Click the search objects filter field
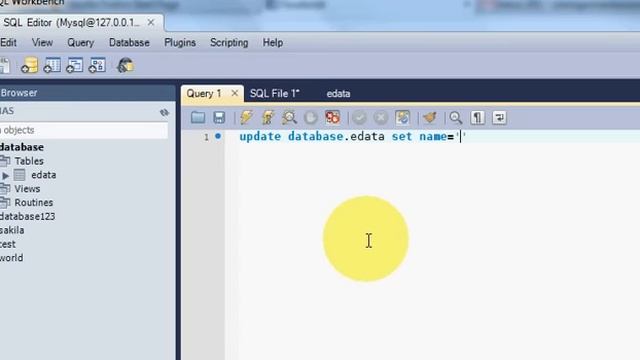This screenshot has width=640, height=360. [x=83, y=130]
